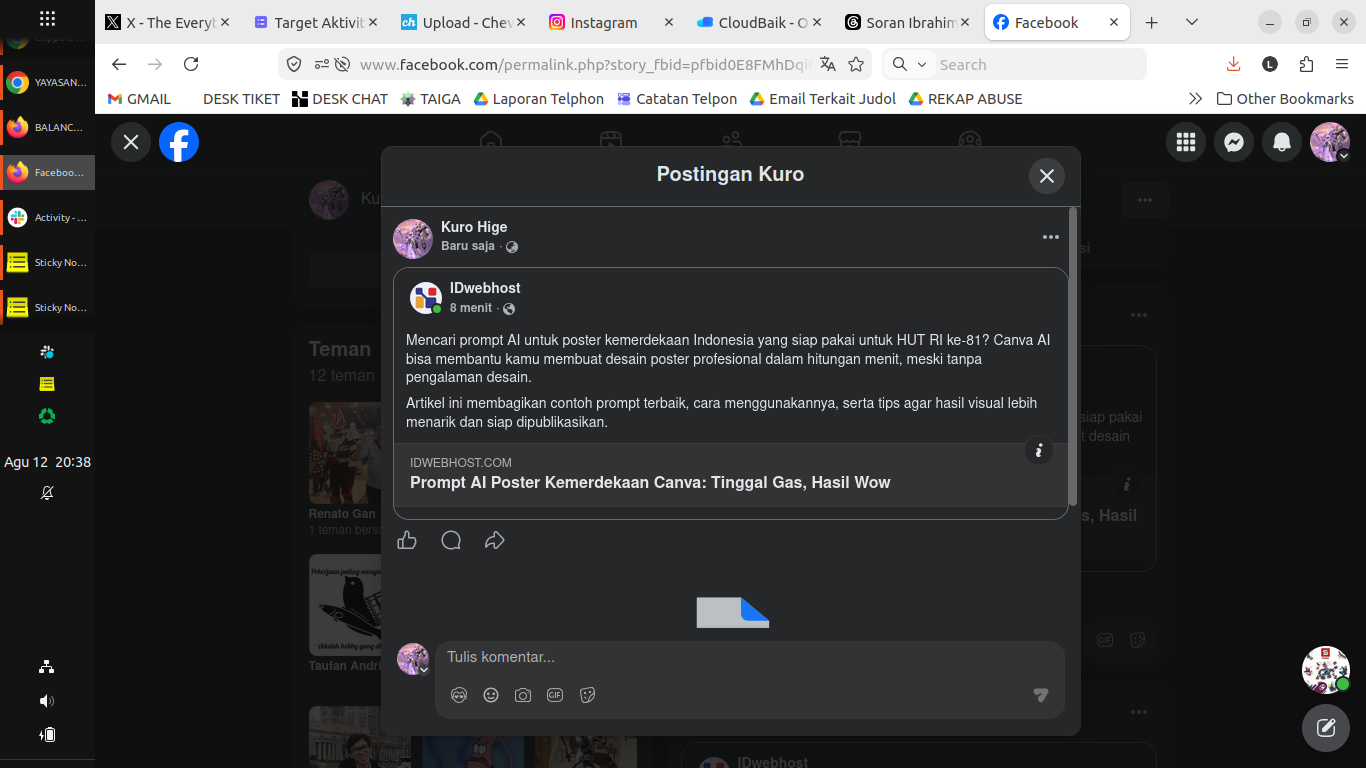Like the IDwebhost post with thumbs-up icon
The width and height of the screenshot is (1366, 768).
[x=407, y=541]
